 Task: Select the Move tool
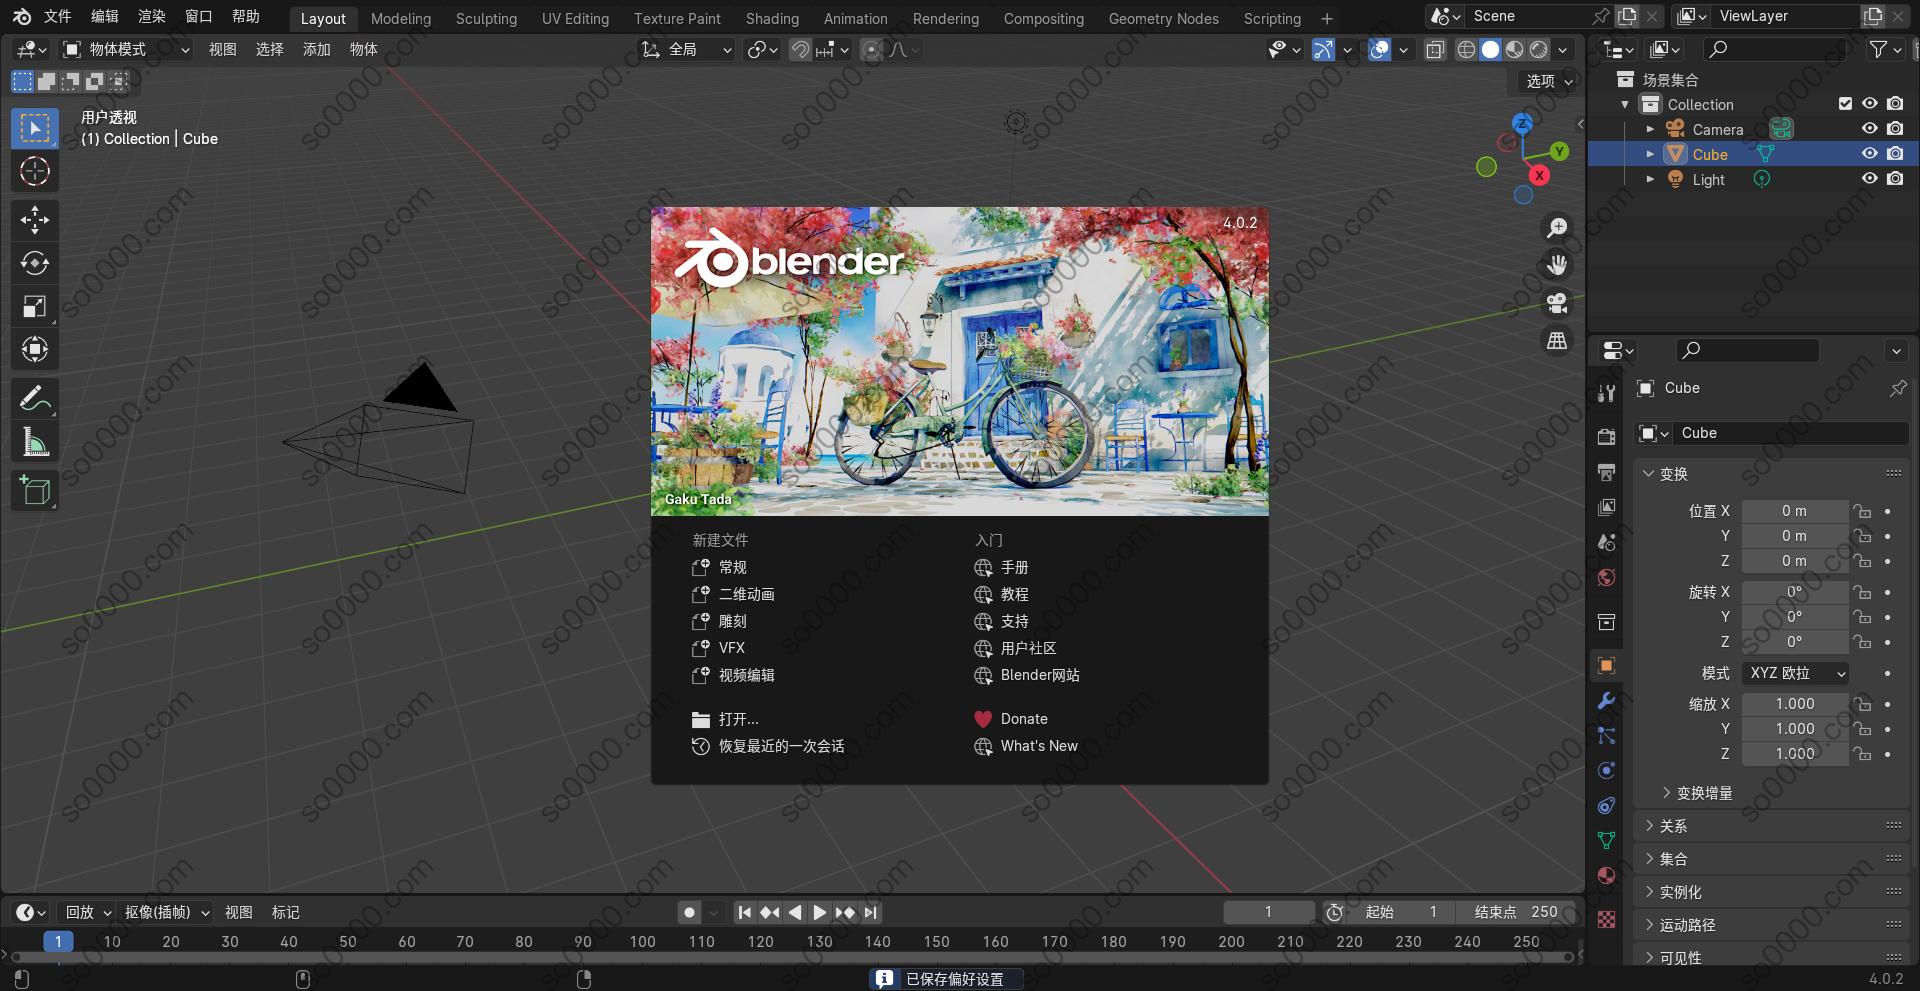point(35,220)
